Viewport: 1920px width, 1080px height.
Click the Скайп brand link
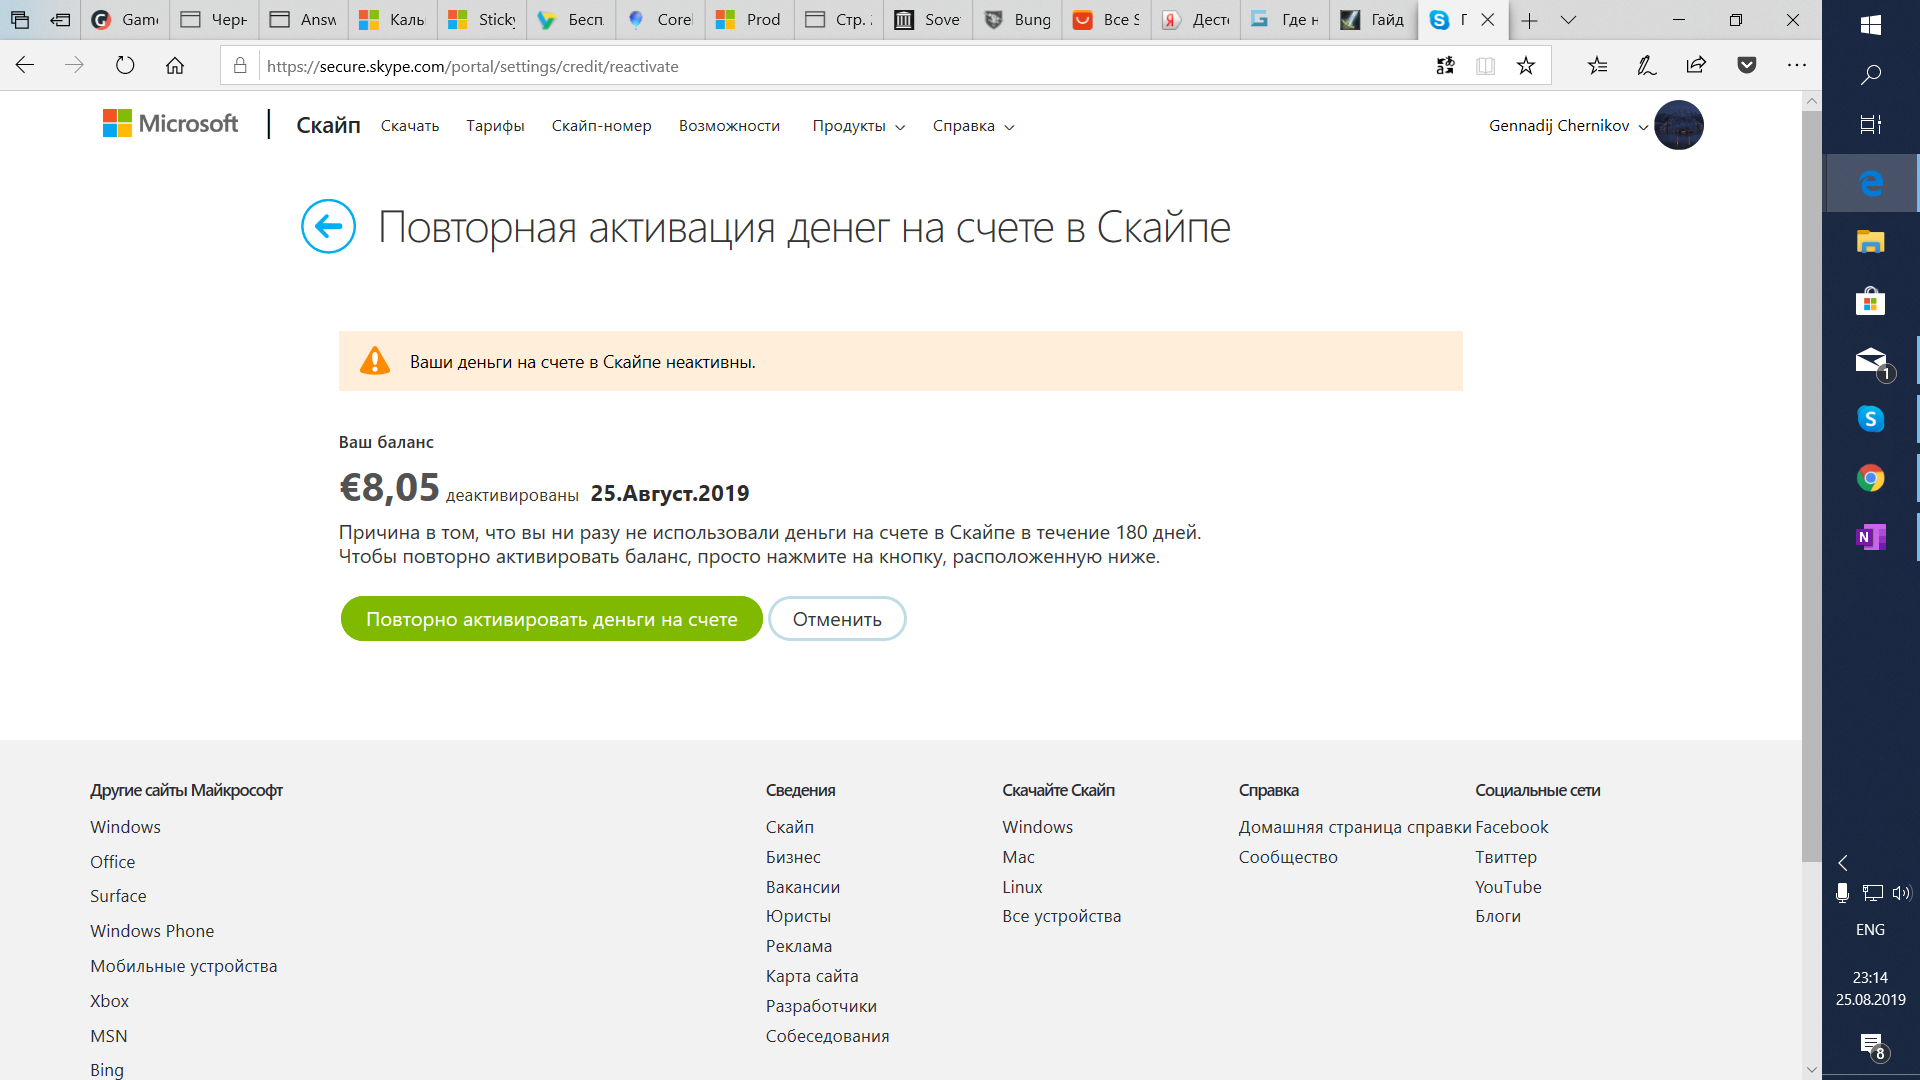328,125
